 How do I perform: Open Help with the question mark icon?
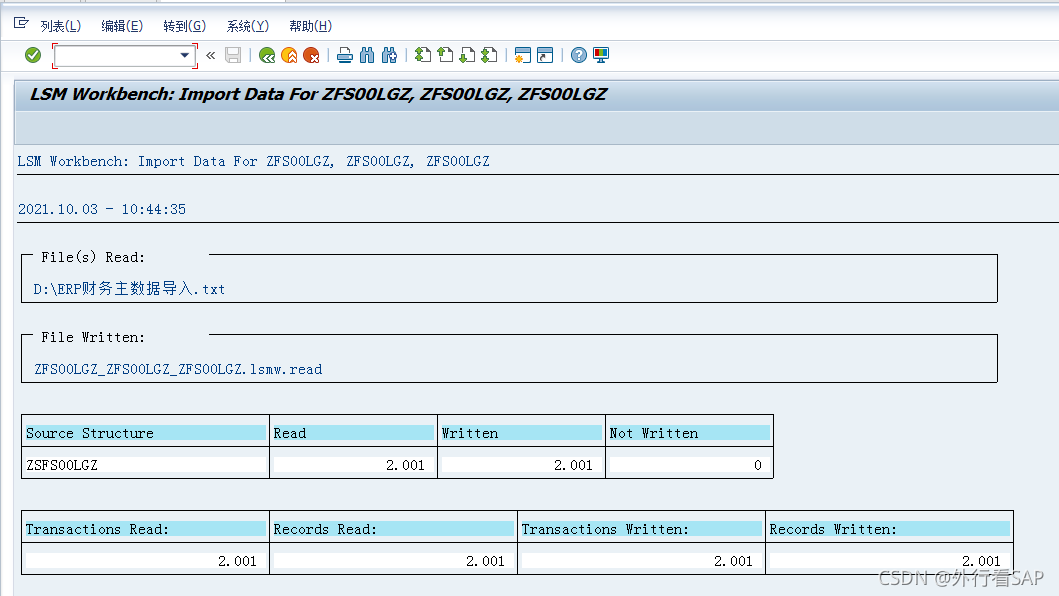click(579, 55)
